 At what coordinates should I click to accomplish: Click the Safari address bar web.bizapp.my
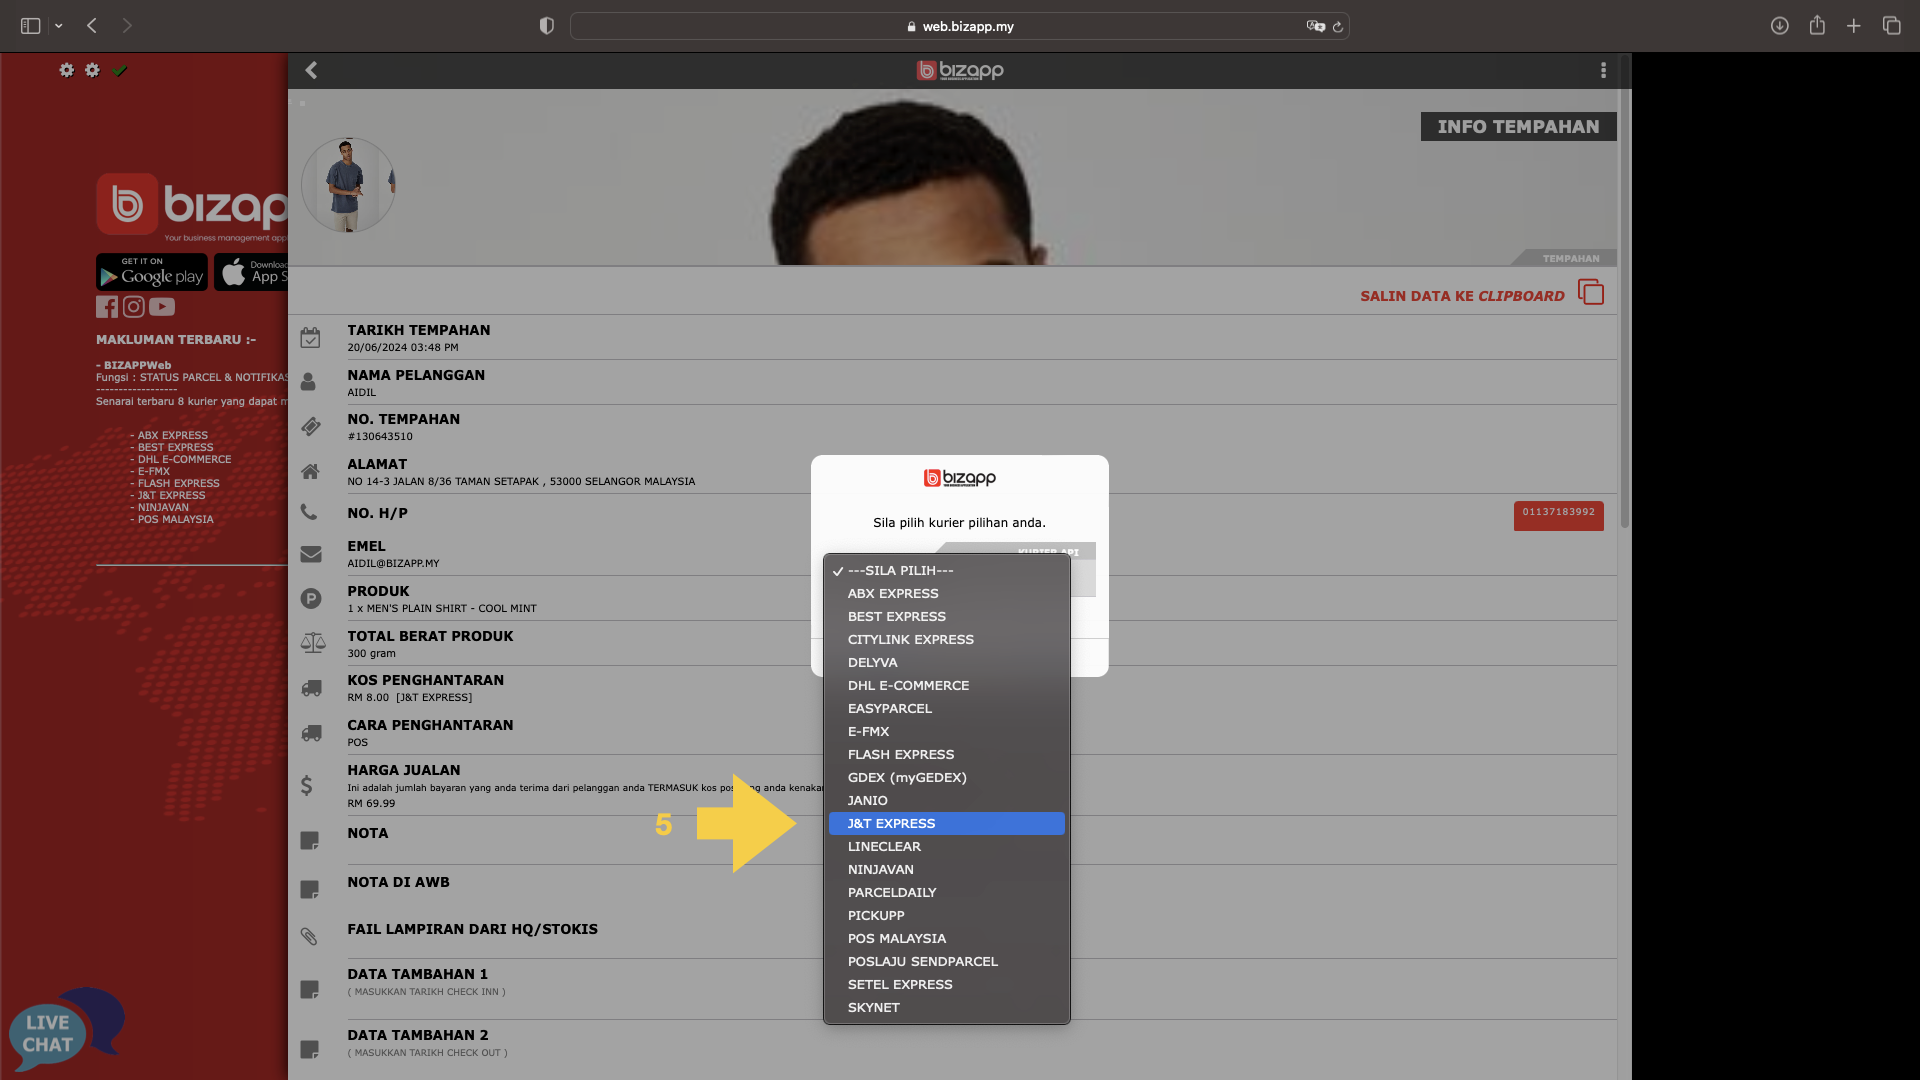pyautogui.click(x=960, y=26)
